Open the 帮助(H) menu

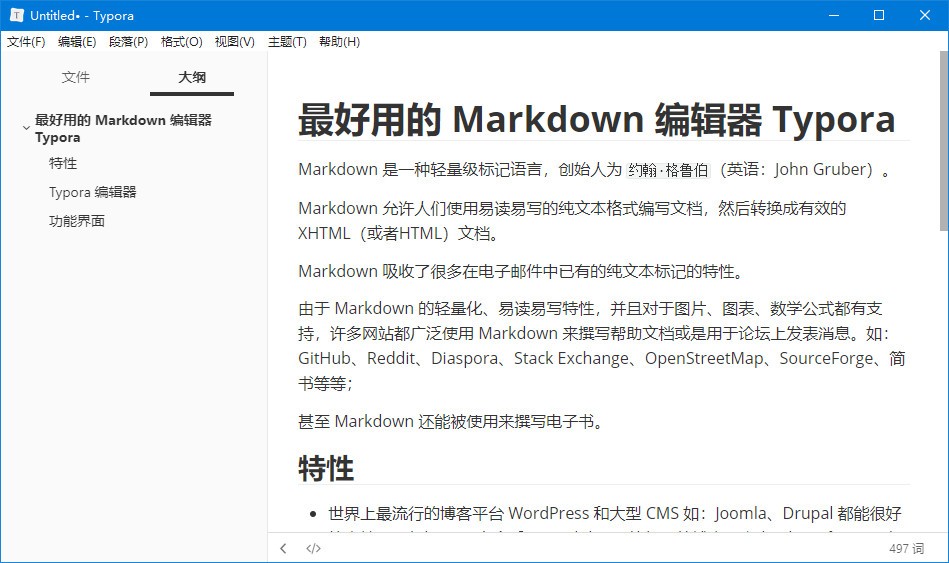click(x=339, y=42)
